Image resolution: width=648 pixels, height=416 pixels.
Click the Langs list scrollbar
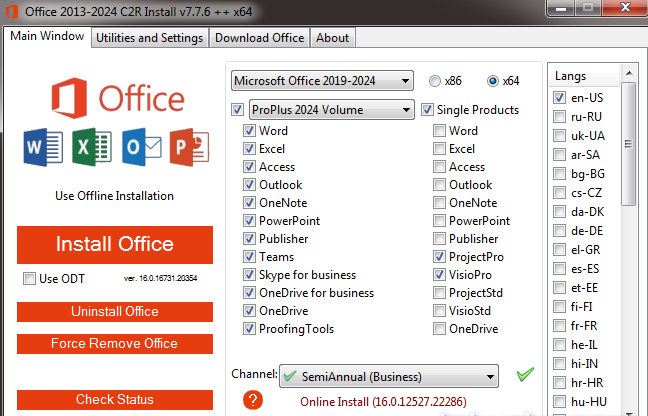(x=628, y=240)
